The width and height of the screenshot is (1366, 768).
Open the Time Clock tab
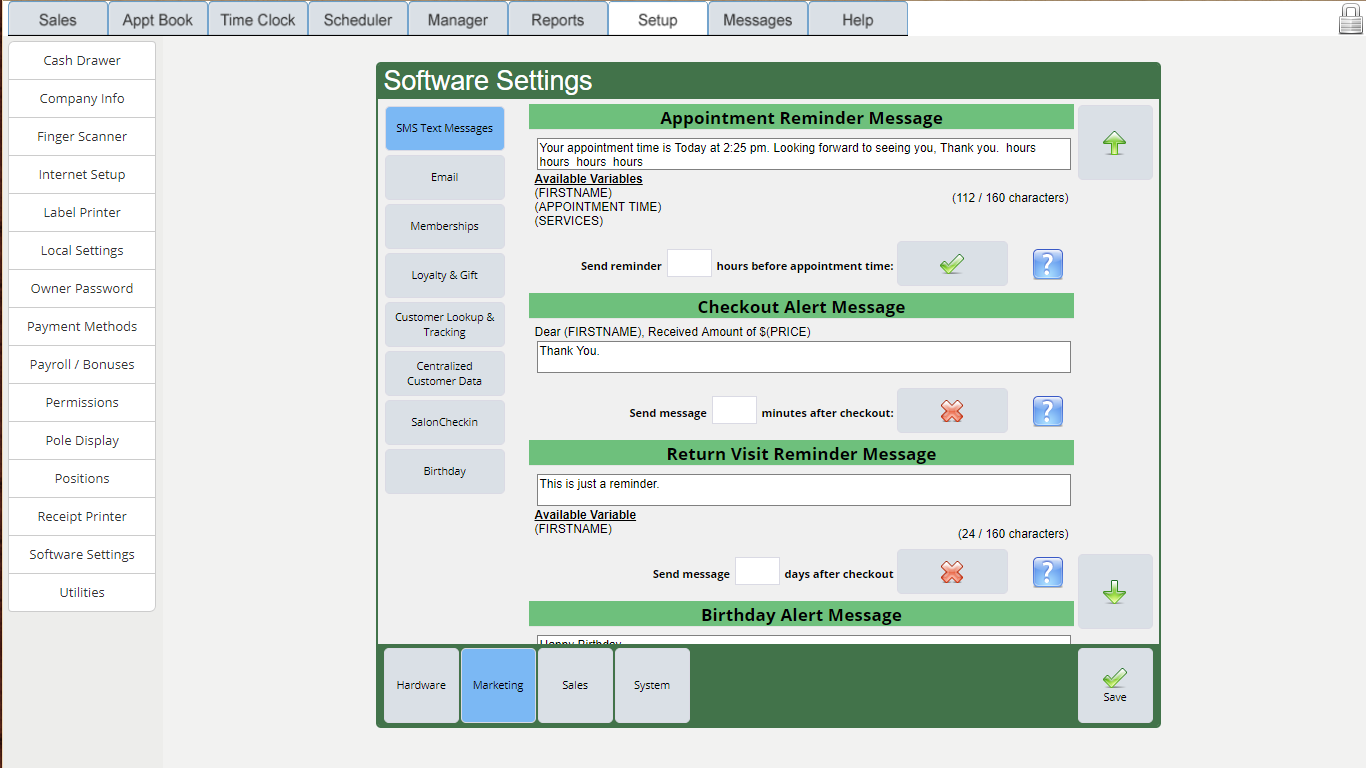click(258, 19)
